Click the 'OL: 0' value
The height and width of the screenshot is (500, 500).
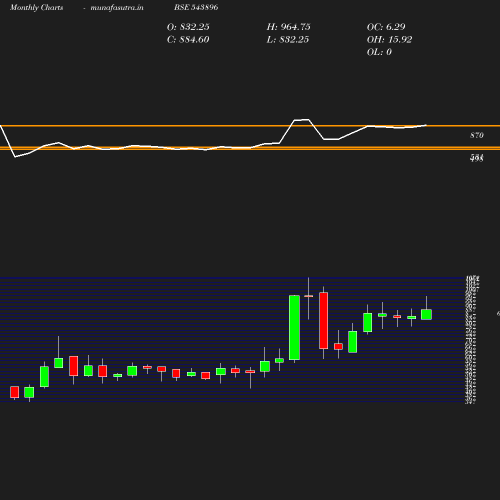pyautogui.click(x=379, y=52)
